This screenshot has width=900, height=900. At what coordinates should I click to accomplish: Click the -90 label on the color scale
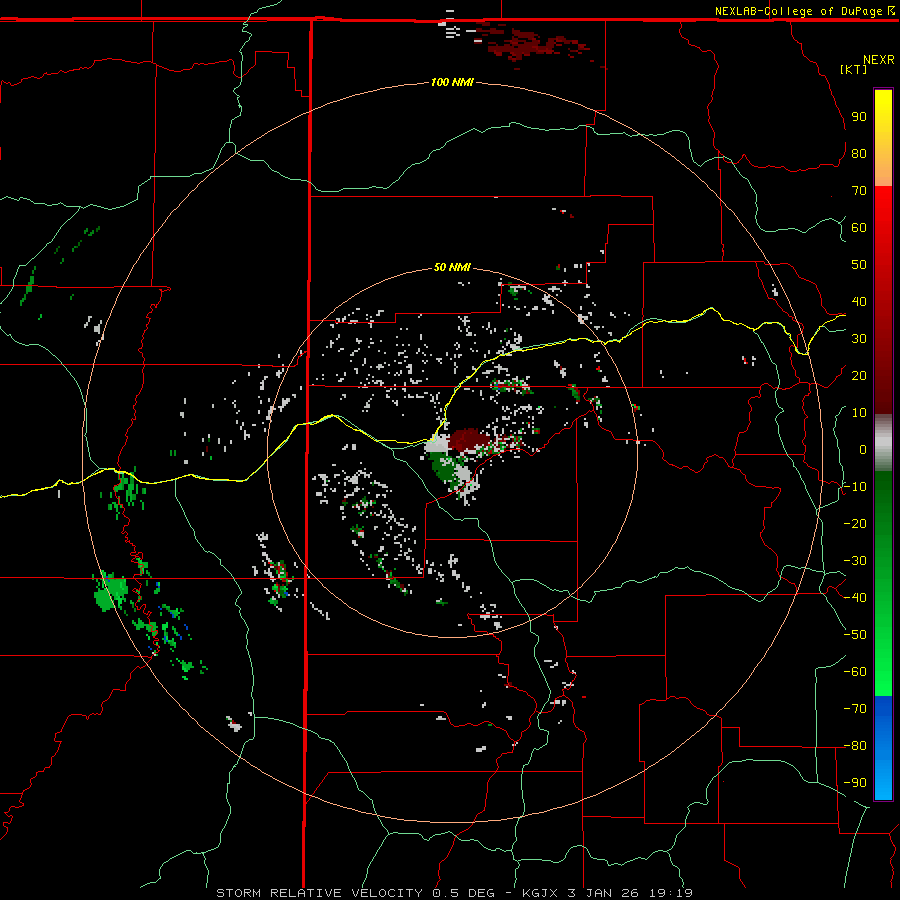point(855,783)
